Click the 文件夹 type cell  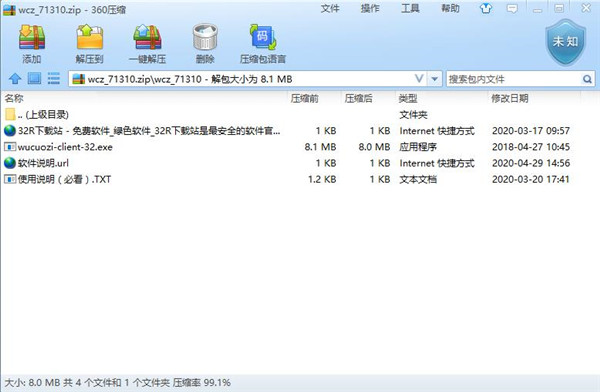click(413, 114)
